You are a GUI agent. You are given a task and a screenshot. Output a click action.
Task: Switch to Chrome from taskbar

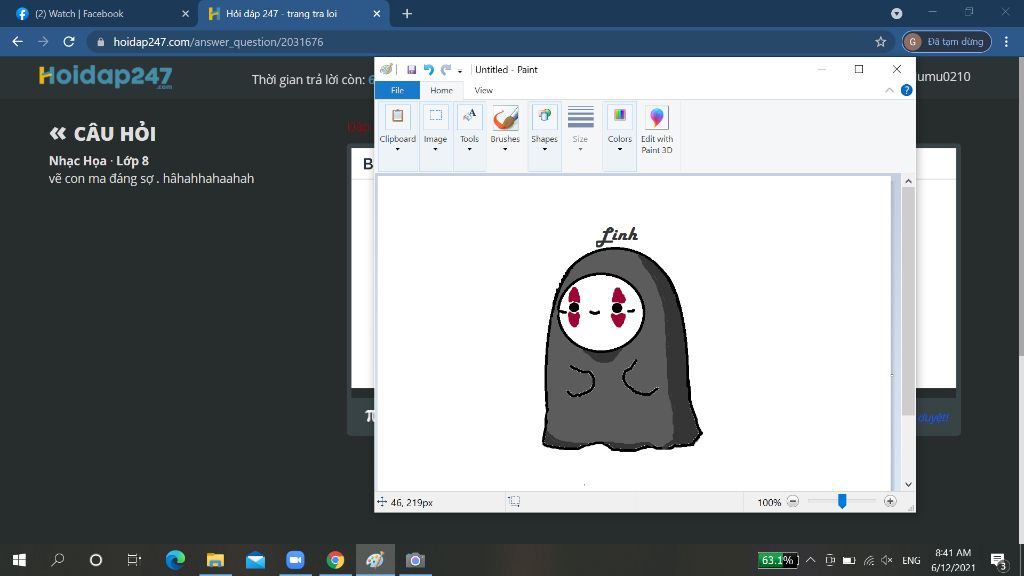point(335,560)
